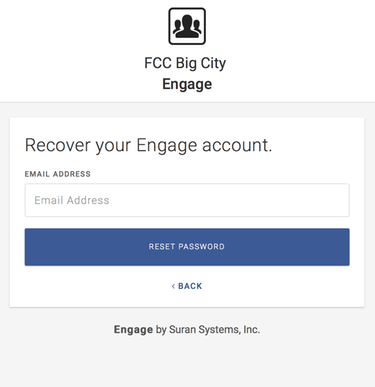Click the word account in the heading
375x387 pixels.
pyautogui.click(x=237, y=145)
